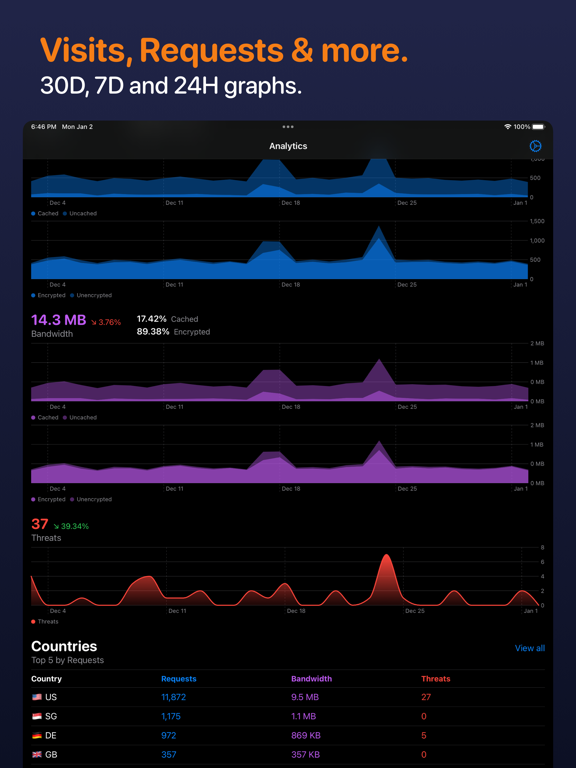Select the SG flag icon
This screenshot has width=576, height=768.
click(x=37, y=716)
